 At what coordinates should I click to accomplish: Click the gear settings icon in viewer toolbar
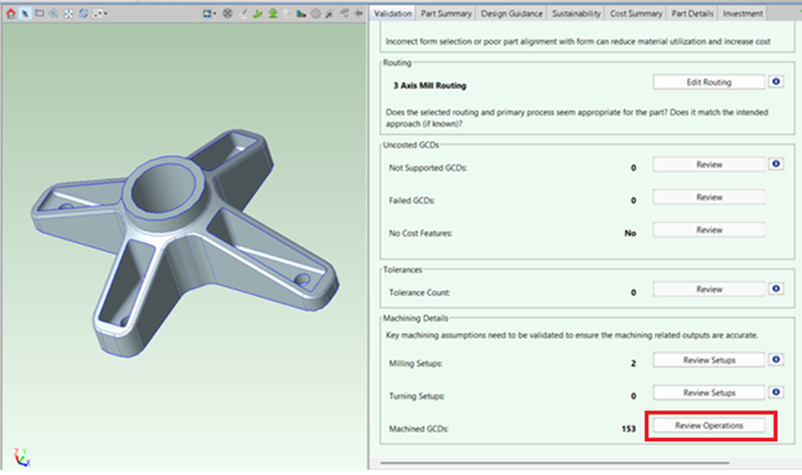(x=316, y=14)
